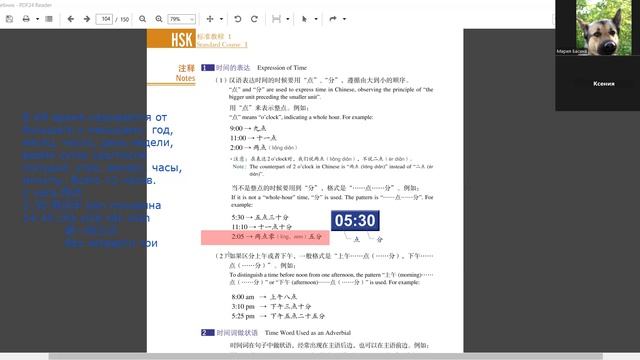The image size is (640, 360).
Task: Click total page count '150'
Action: [x=124, y=19]
